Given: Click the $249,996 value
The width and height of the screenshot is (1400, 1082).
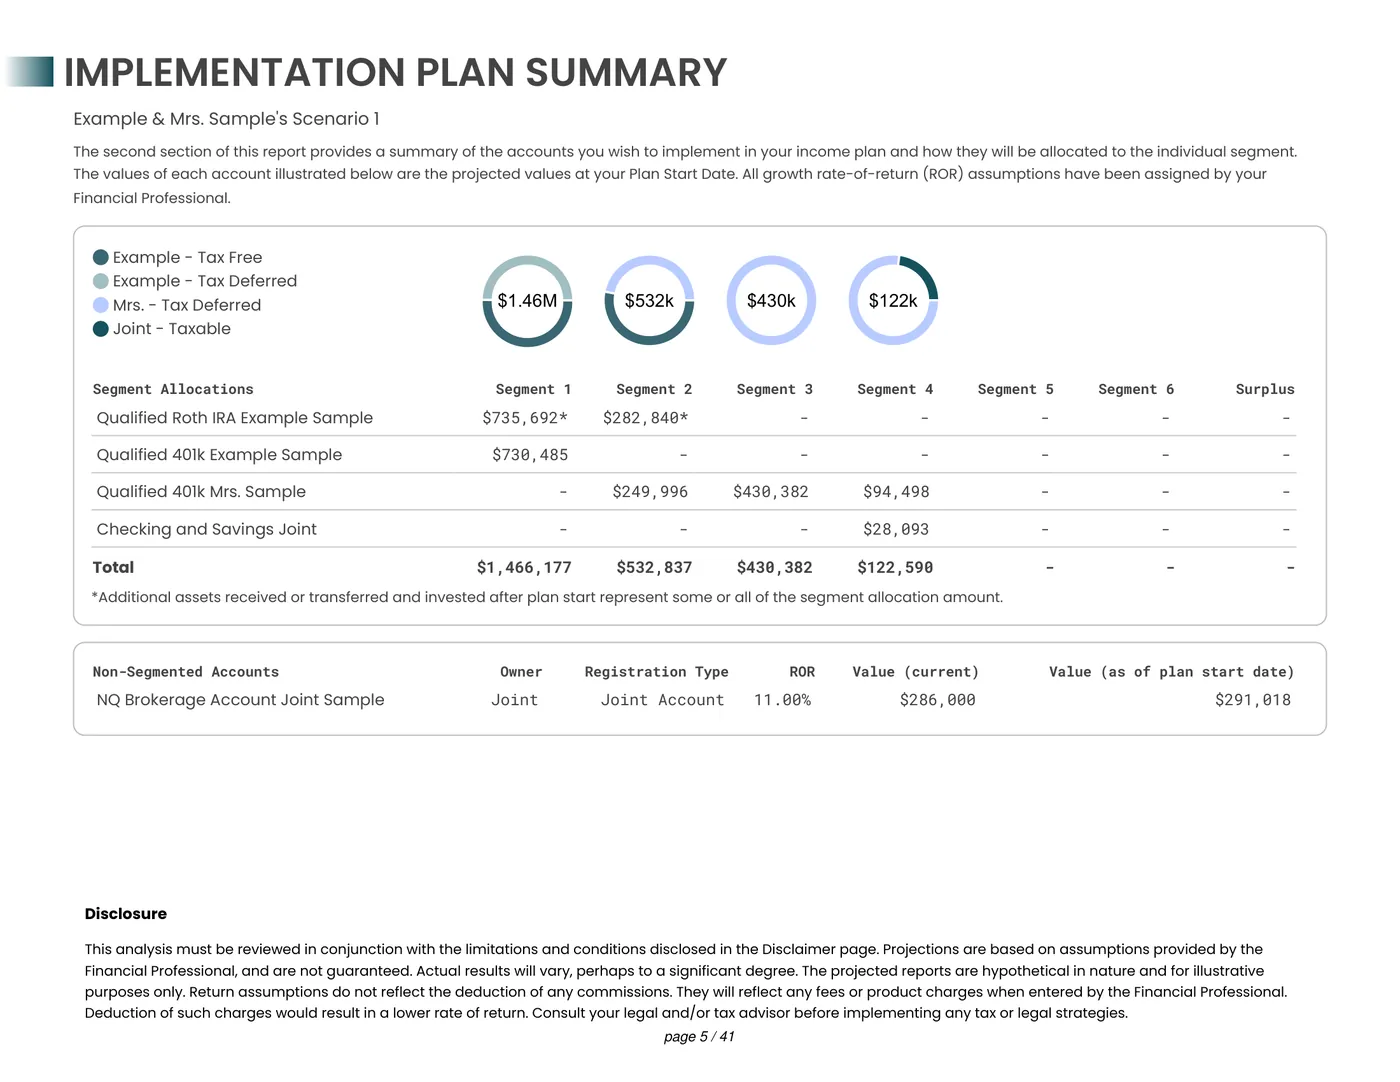Looking at the screenshot, I should coord(650,492).
